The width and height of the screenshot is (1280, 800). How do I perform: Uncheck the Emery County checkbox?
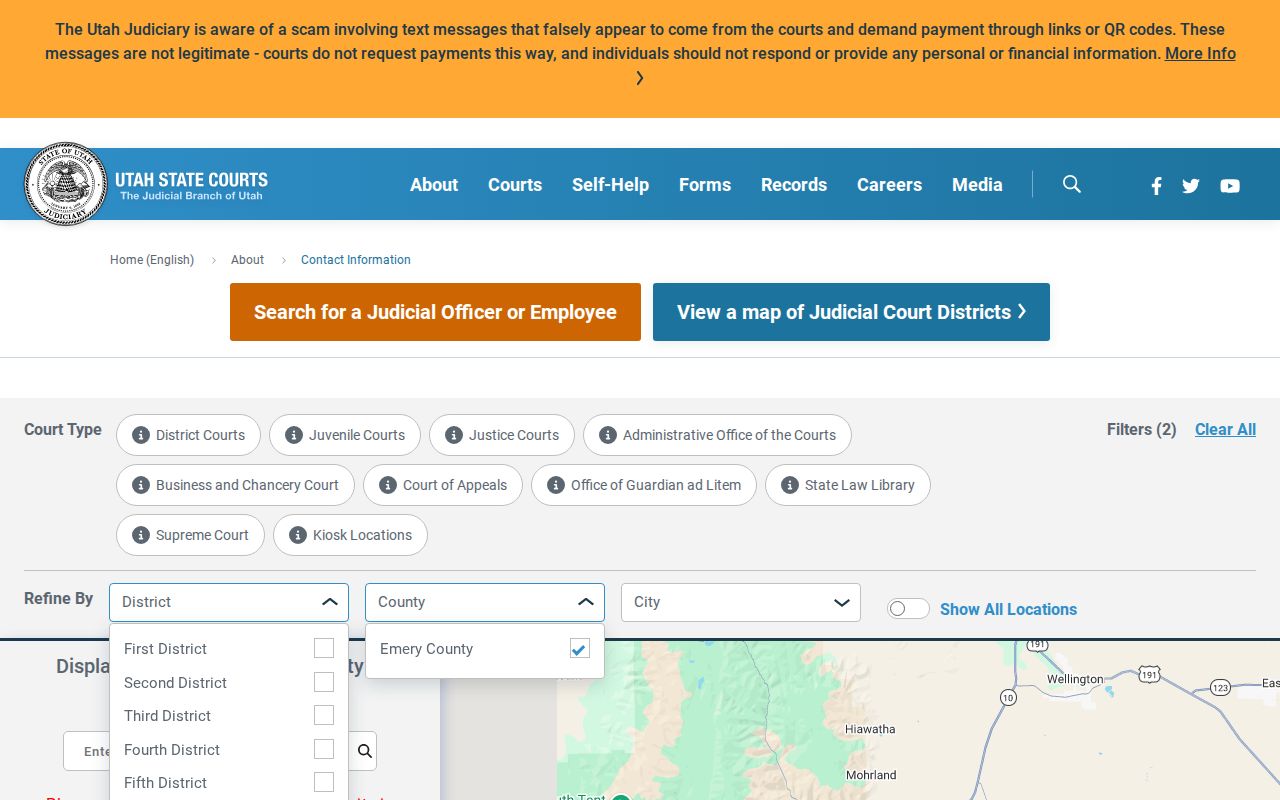click(580, 648)
